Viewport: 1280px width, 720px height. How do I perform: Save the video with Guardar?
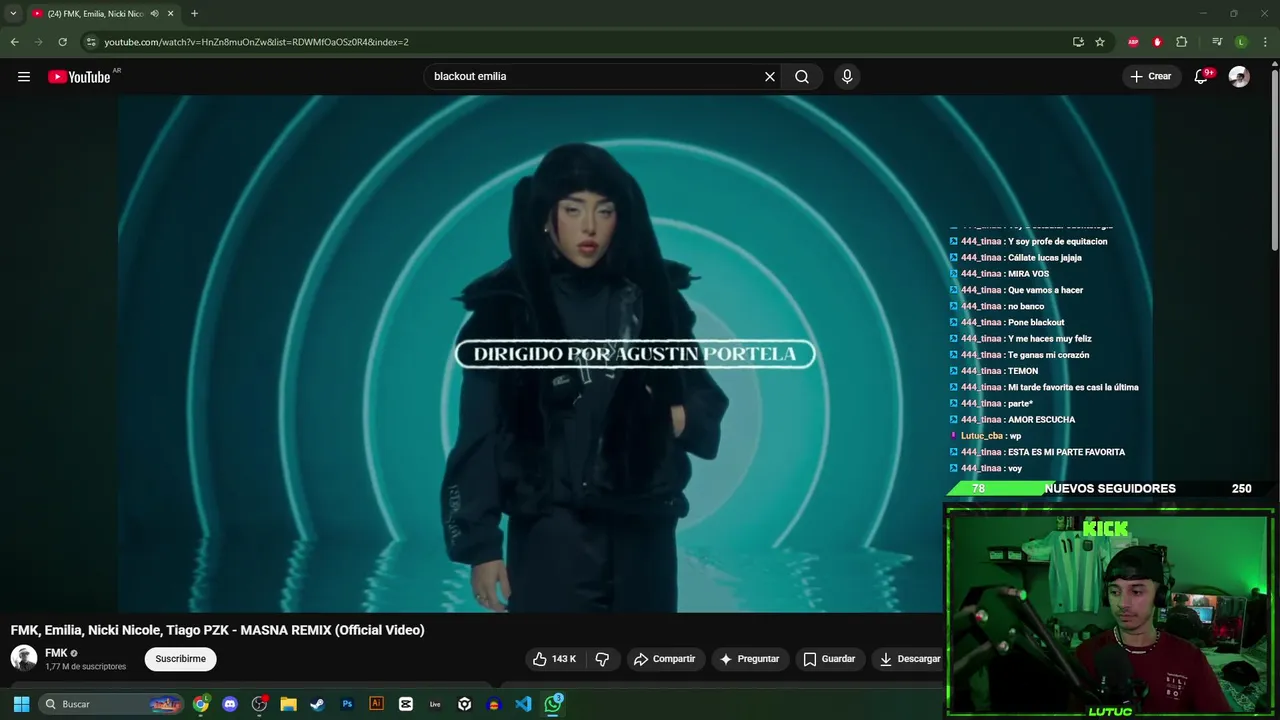830,659
